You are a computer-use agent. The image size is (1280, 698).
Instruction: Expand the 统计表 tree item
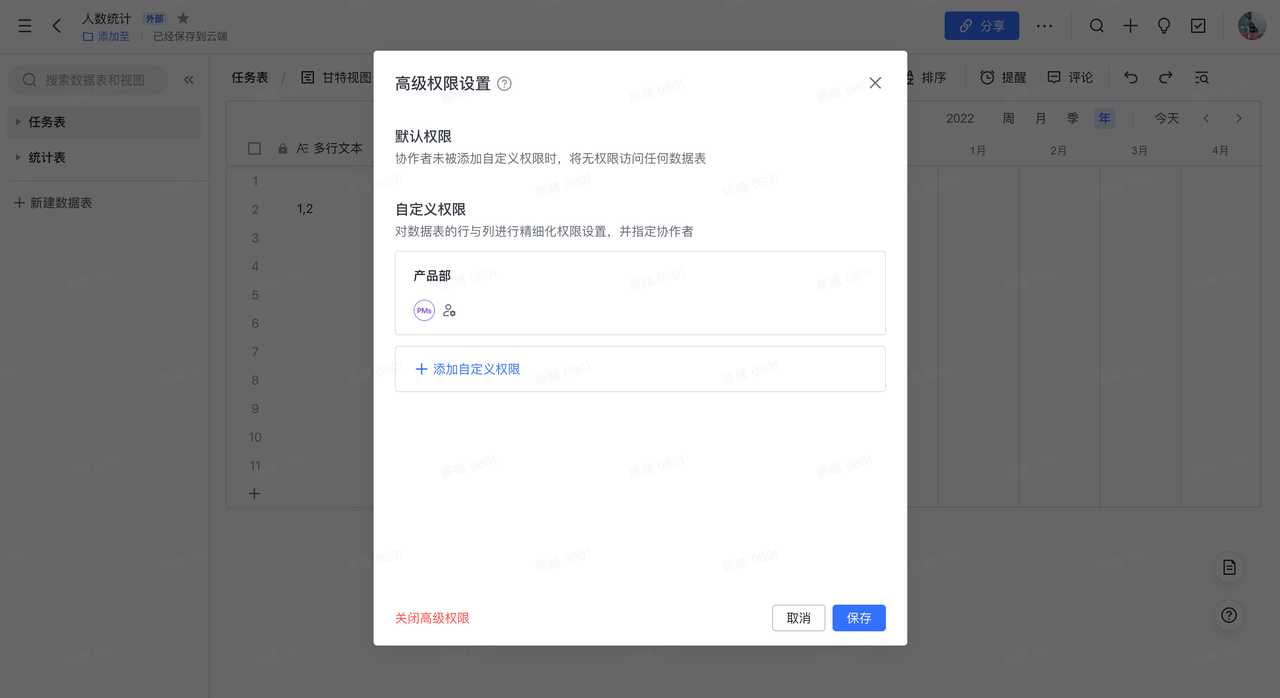18,158
